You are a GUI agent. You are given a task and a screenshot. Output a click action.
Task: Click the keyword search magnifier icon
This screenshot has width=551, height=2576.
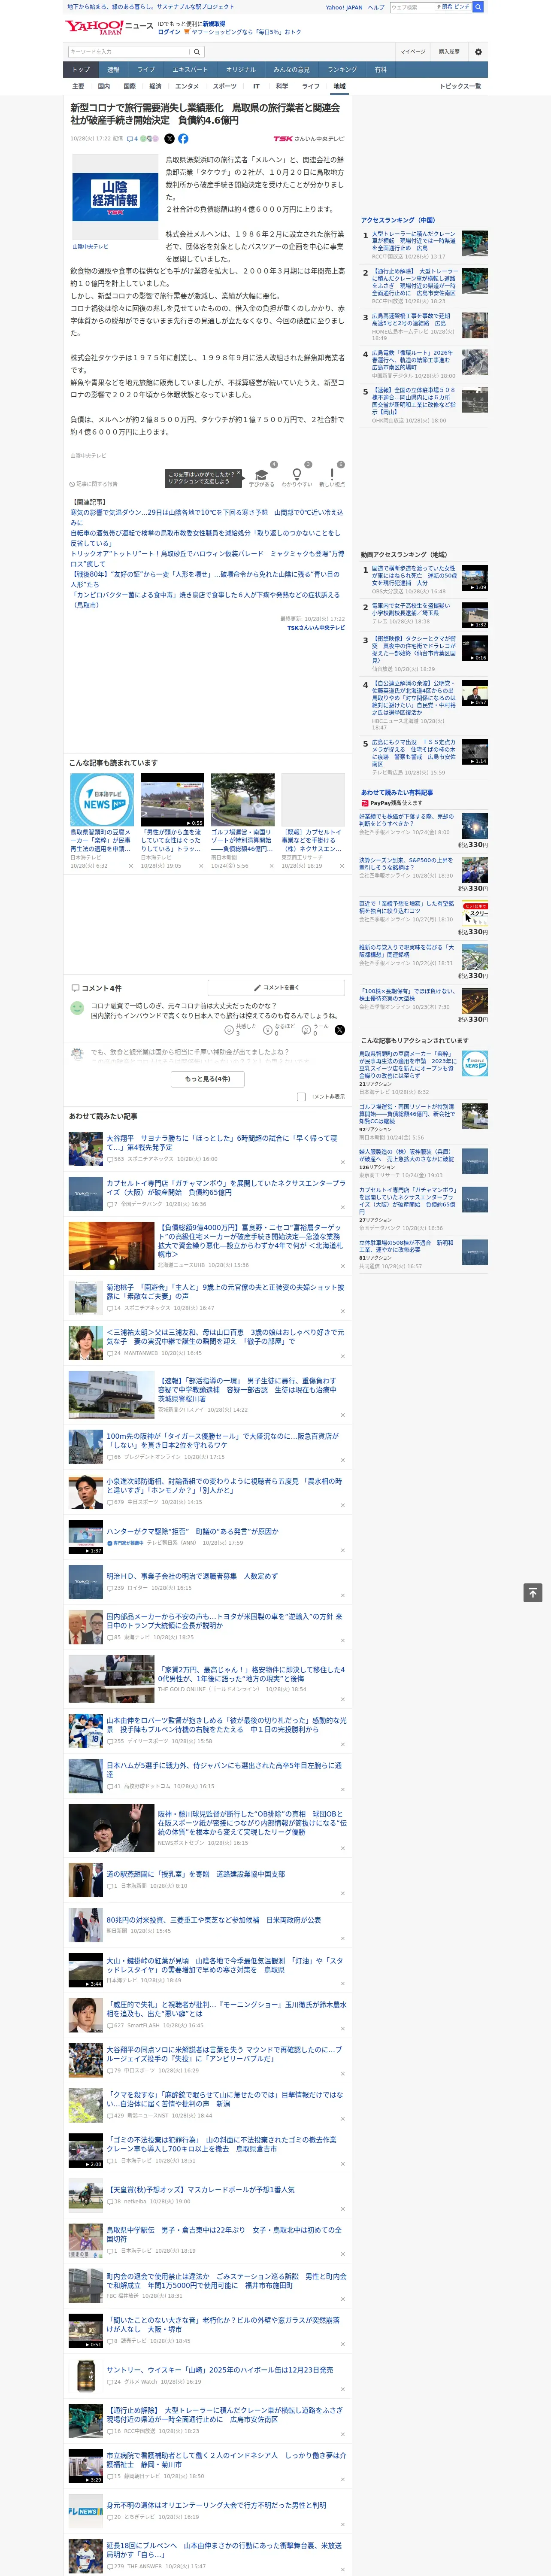coord(197,52)
